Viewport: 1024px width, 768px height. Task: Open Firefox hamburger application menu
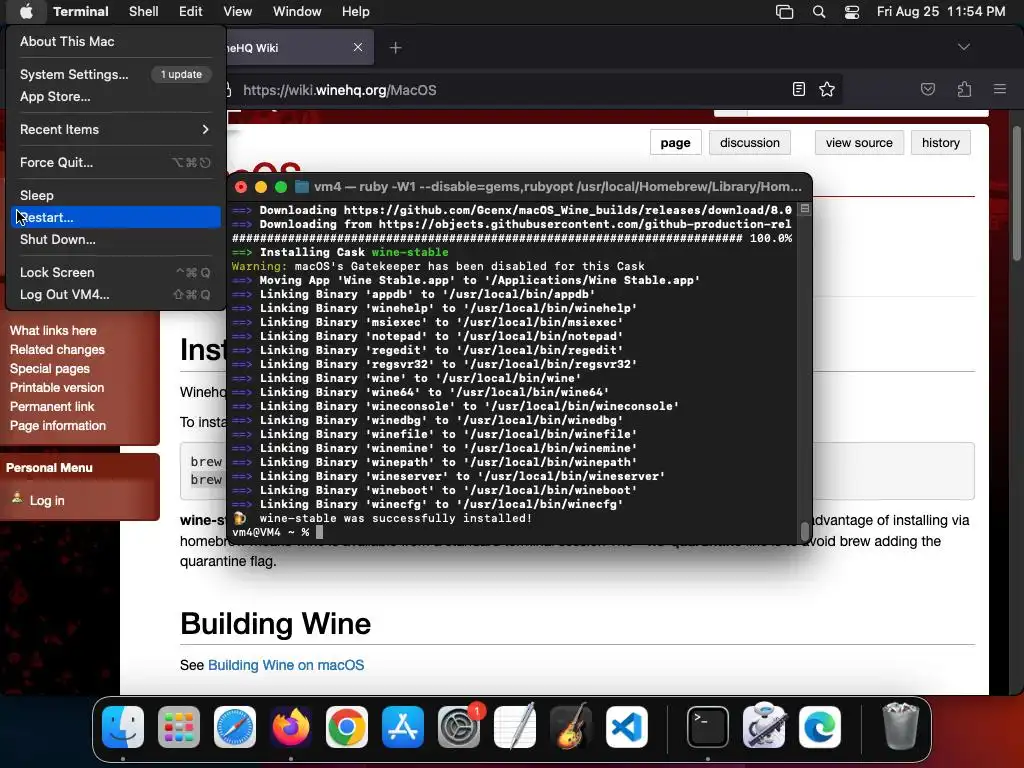point(1000,89)
